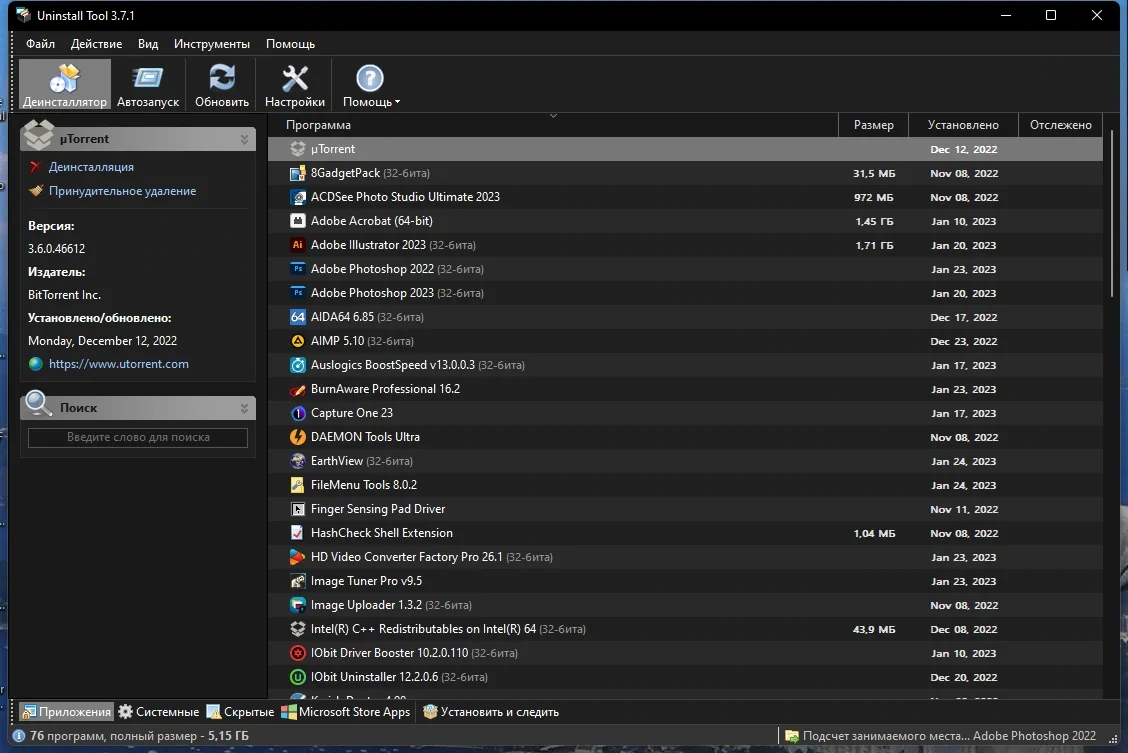Select ACDSee Photo Studio Ultimate icon
1128x753 pixels.
click(297, 197)
